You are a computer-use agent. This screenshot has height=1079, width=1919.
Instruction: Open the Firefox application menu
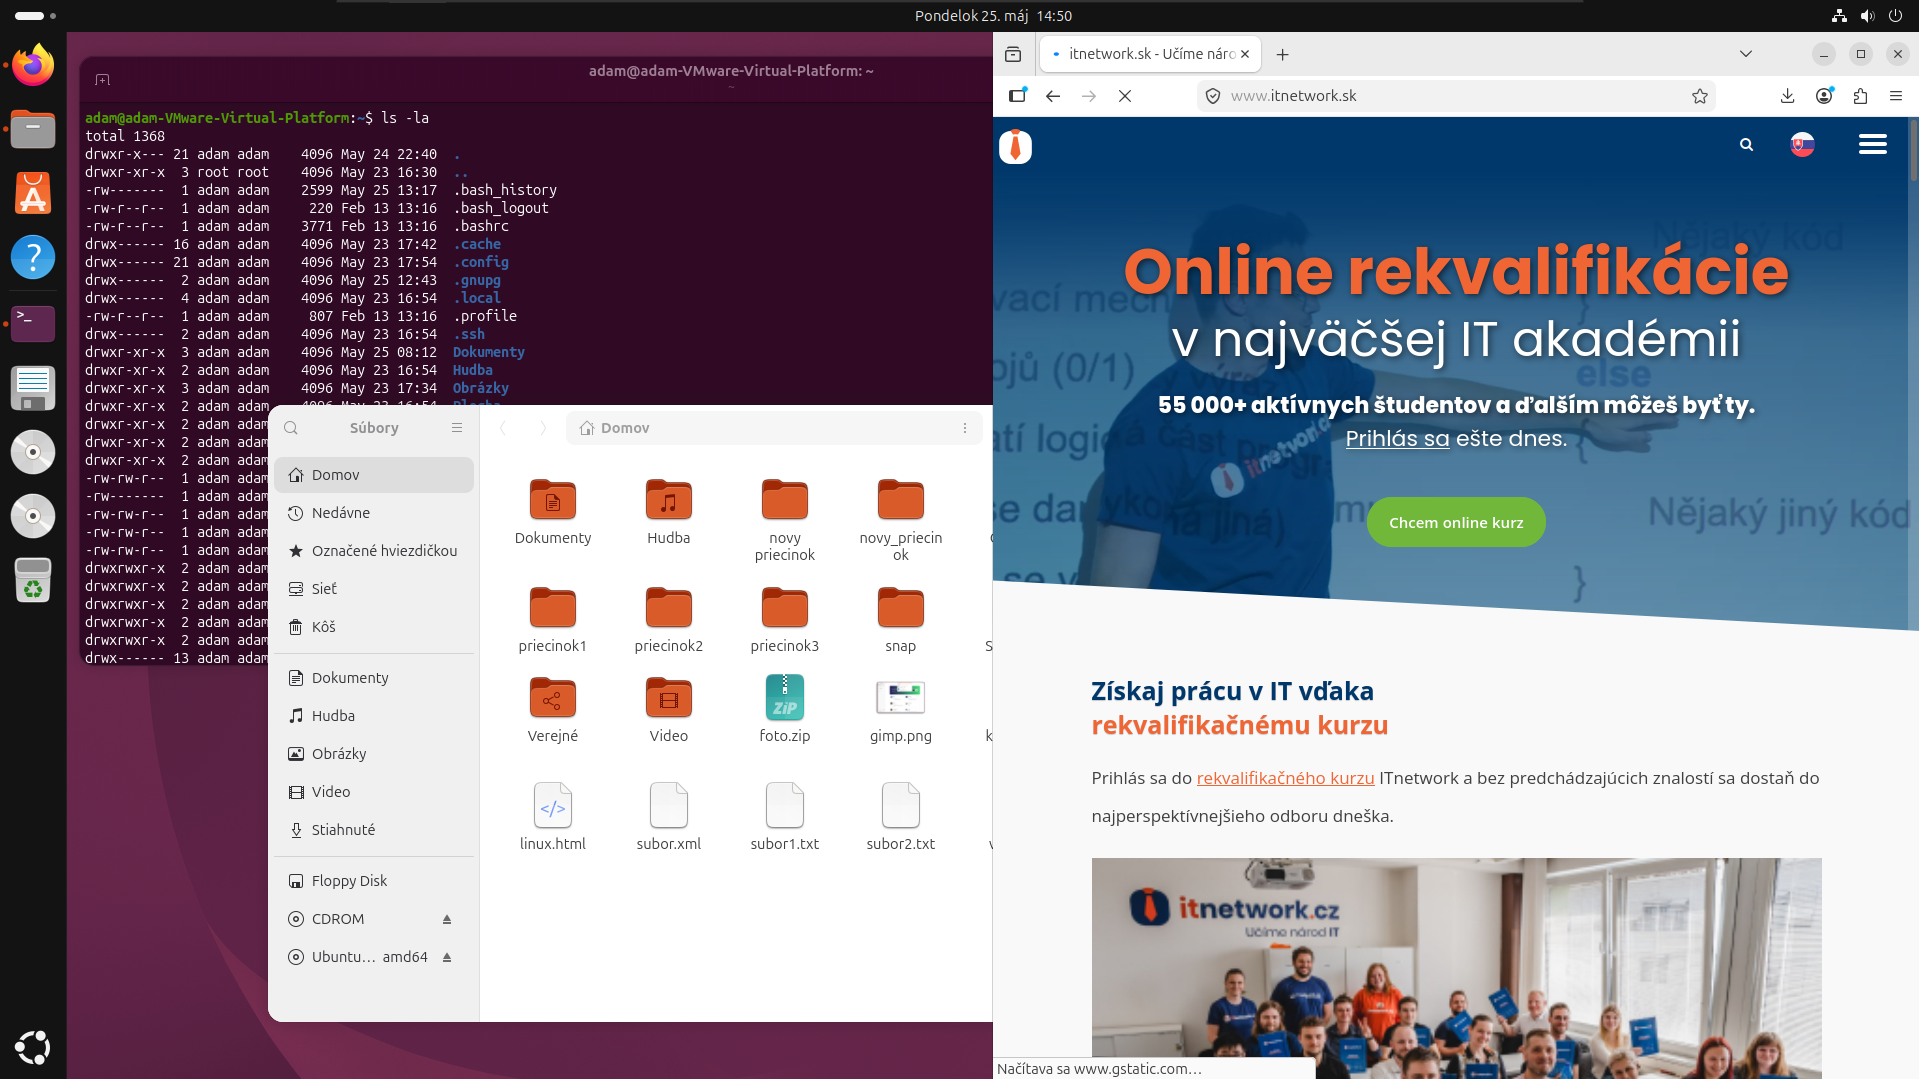[x=1896, y=96]
